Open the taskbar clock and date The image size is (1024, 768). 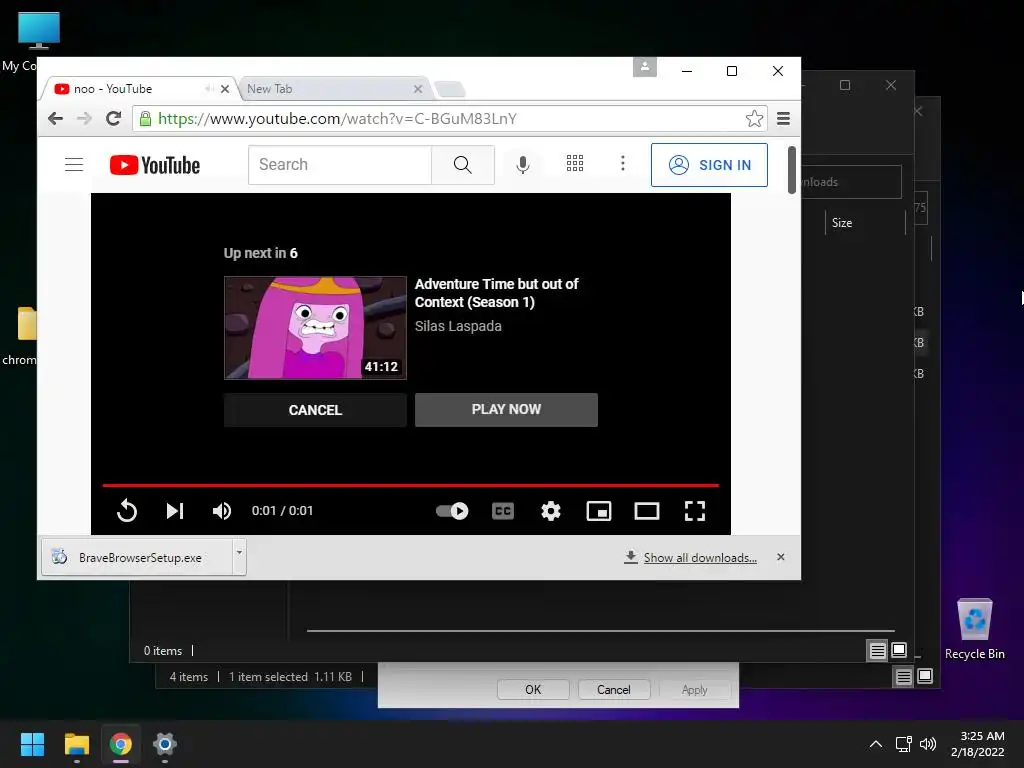(978, 744)
